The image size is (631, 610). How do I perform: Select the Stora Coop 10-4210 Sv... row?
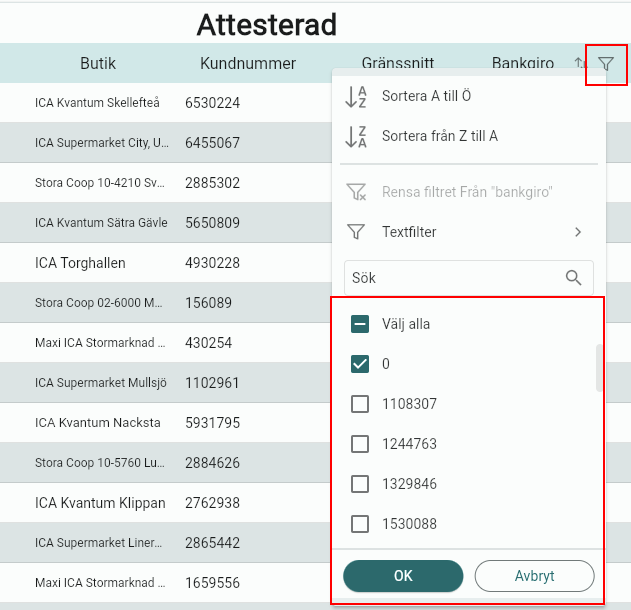click(166, 183)
